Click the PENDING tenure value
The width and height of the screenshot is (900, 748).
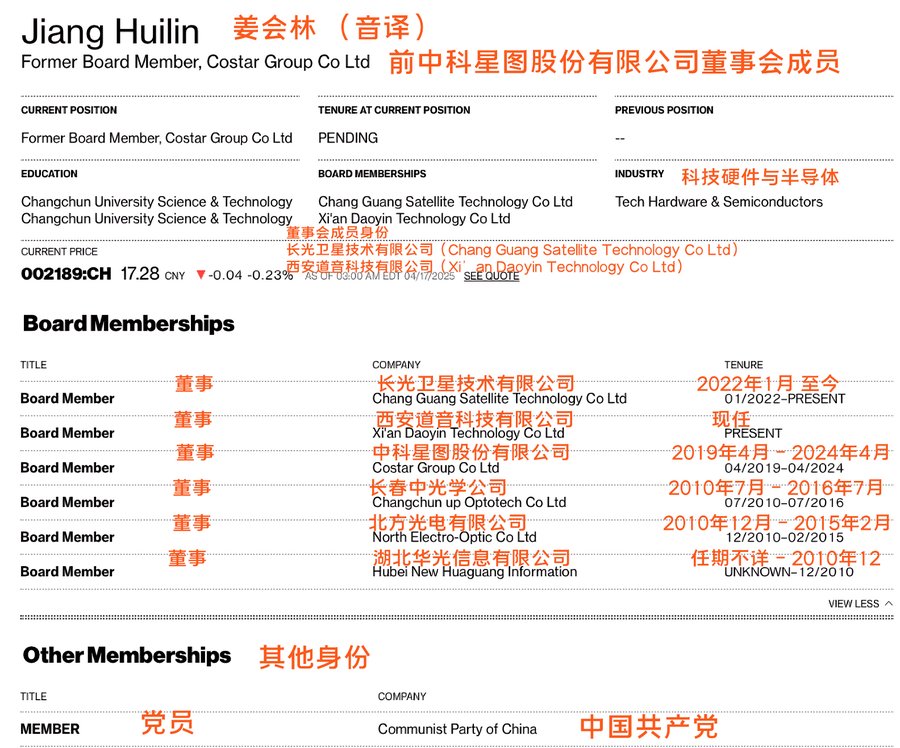pyautogui.click(x=348, y=138)
